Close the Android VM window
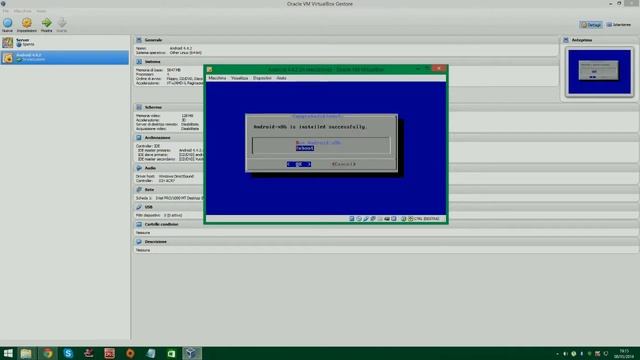Image resolution: width=640 pixels, height=360 pixels. point(439,69)
